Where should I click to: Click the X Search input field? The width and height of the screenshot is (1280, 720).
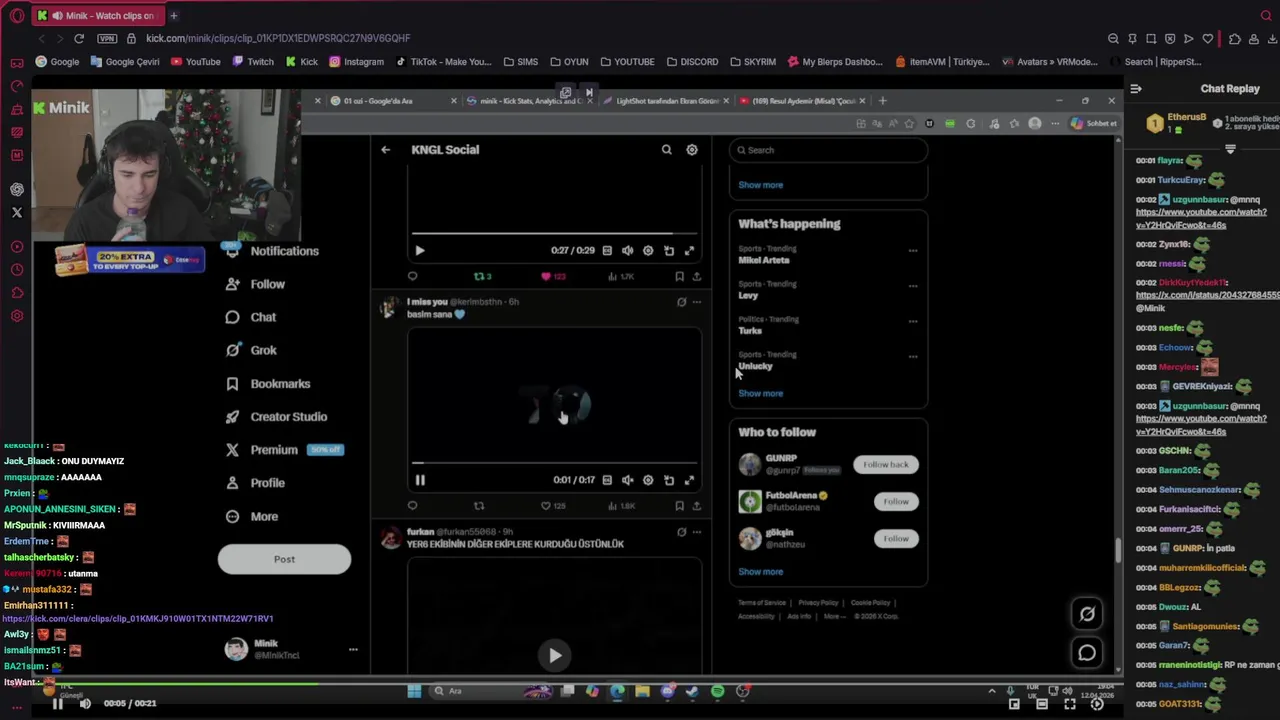click(828, 150)
